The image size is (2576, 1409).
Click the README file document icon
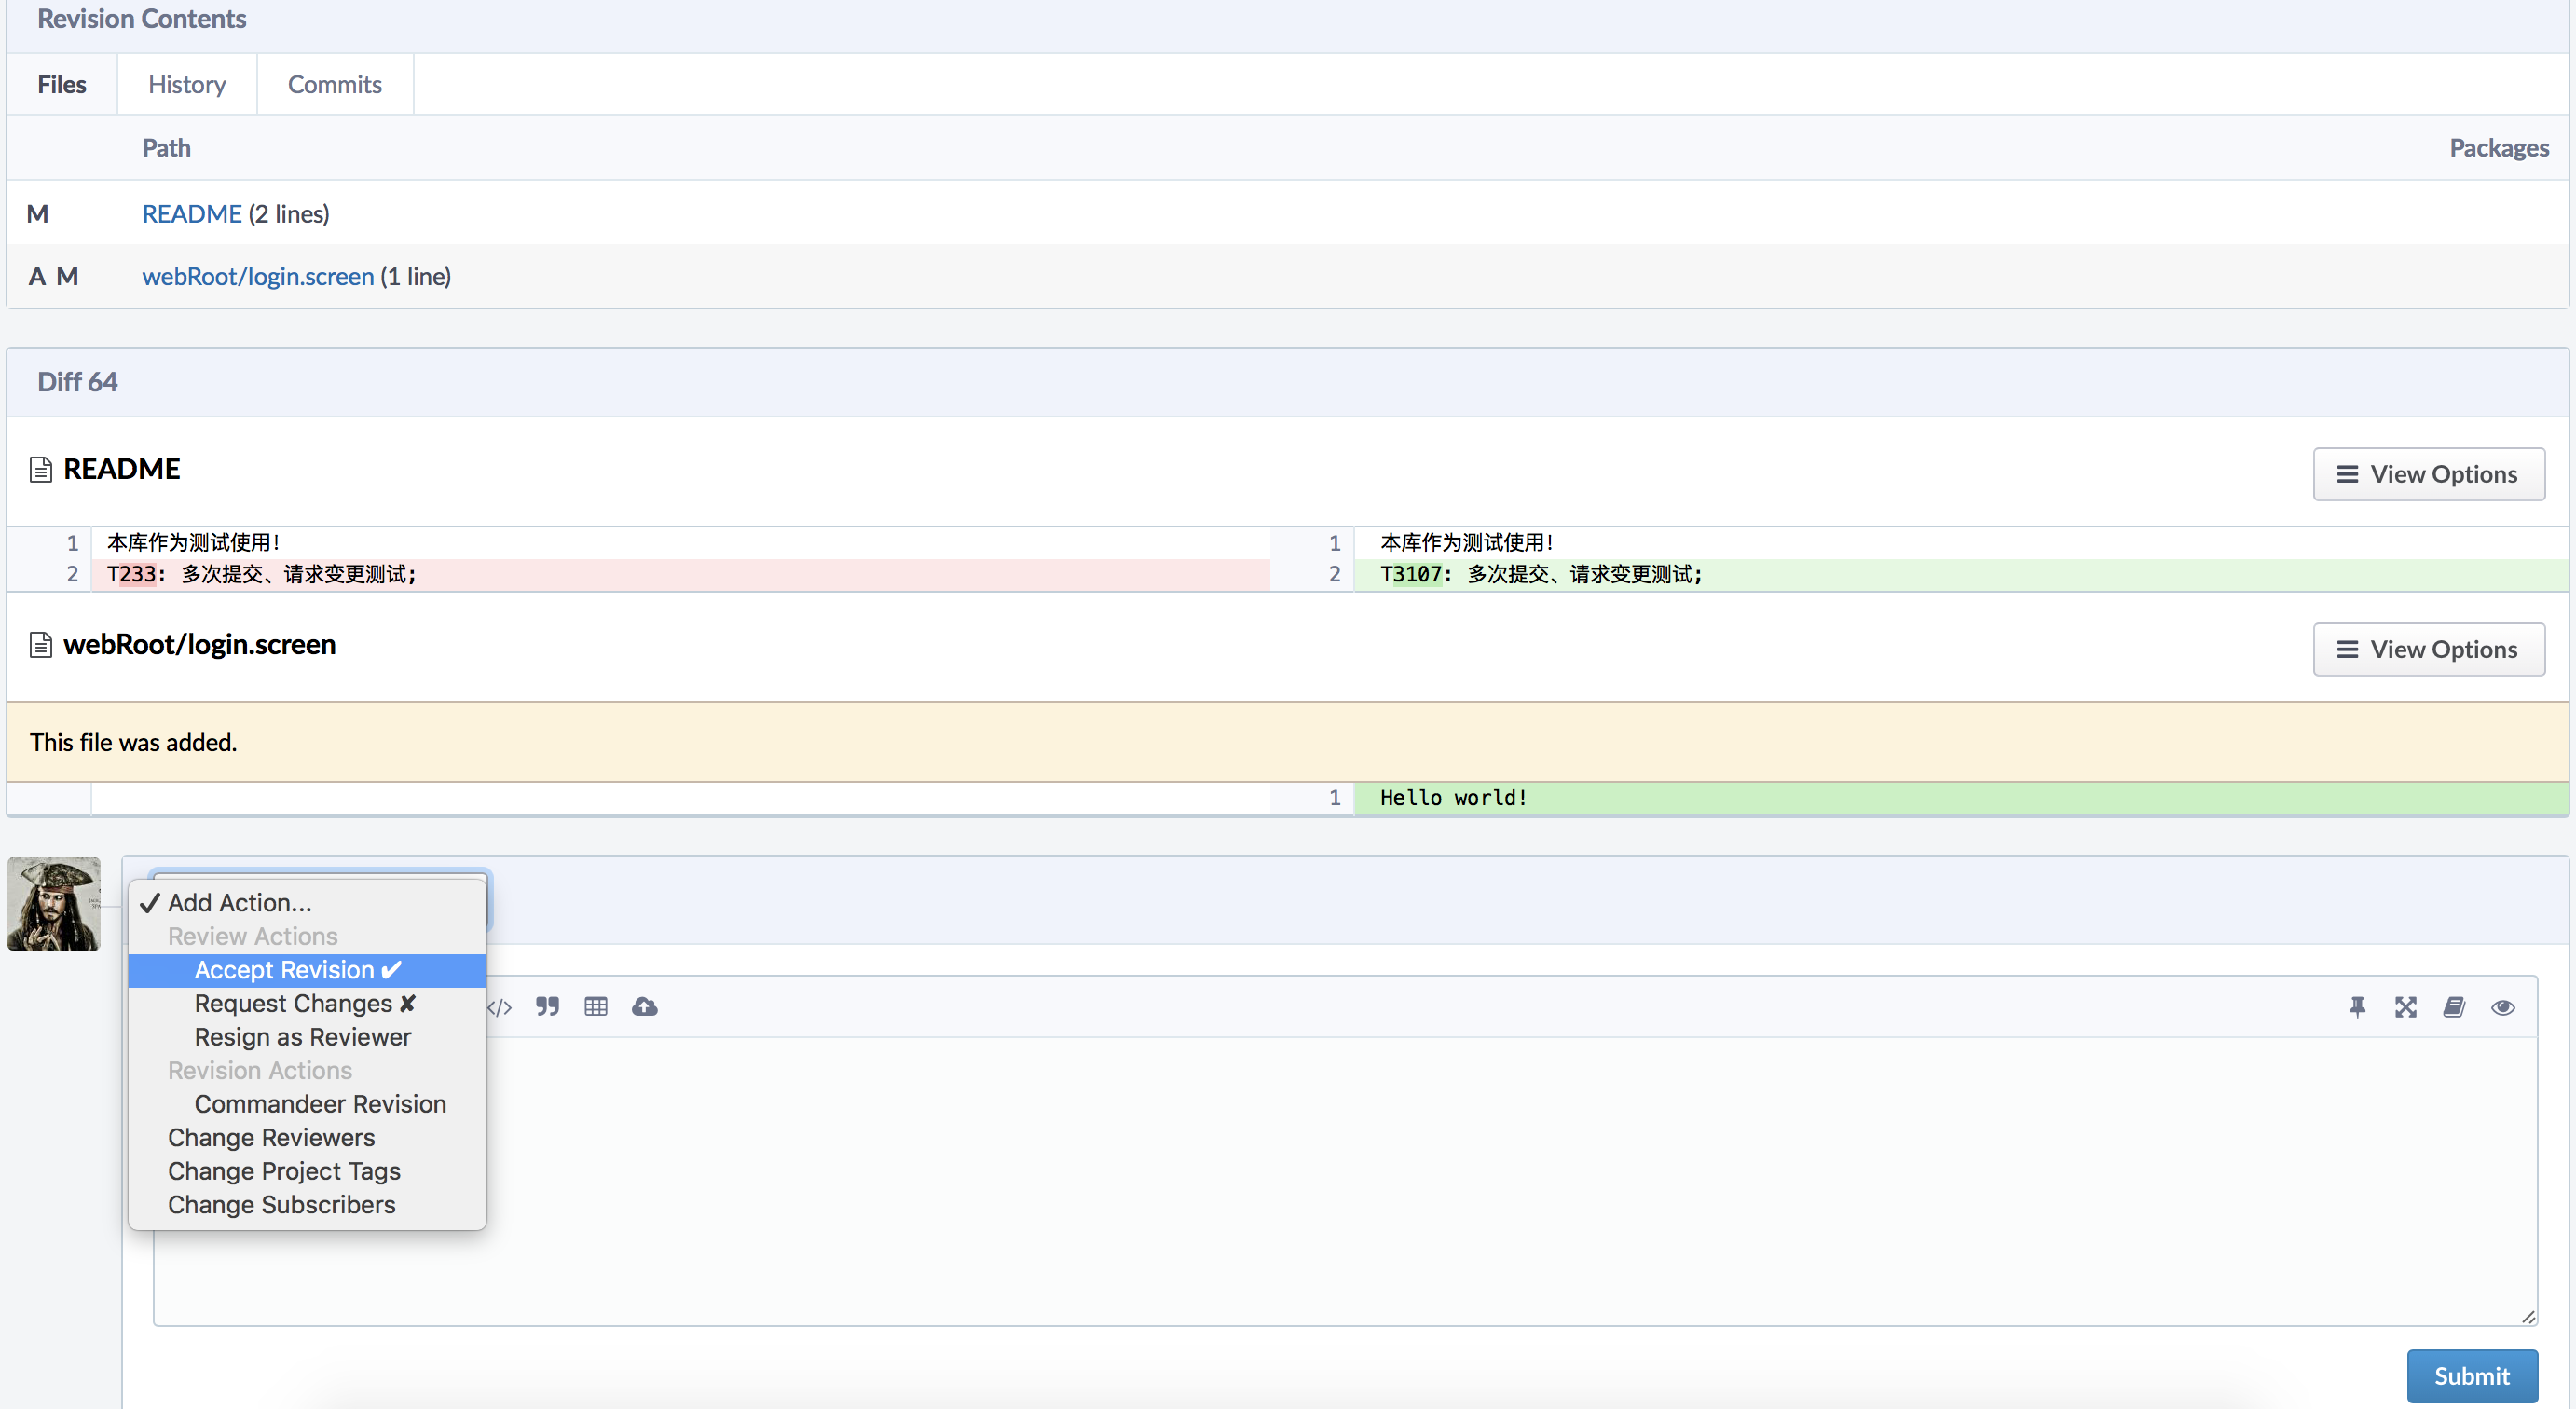pyautogui.click(x=41, y=469)
